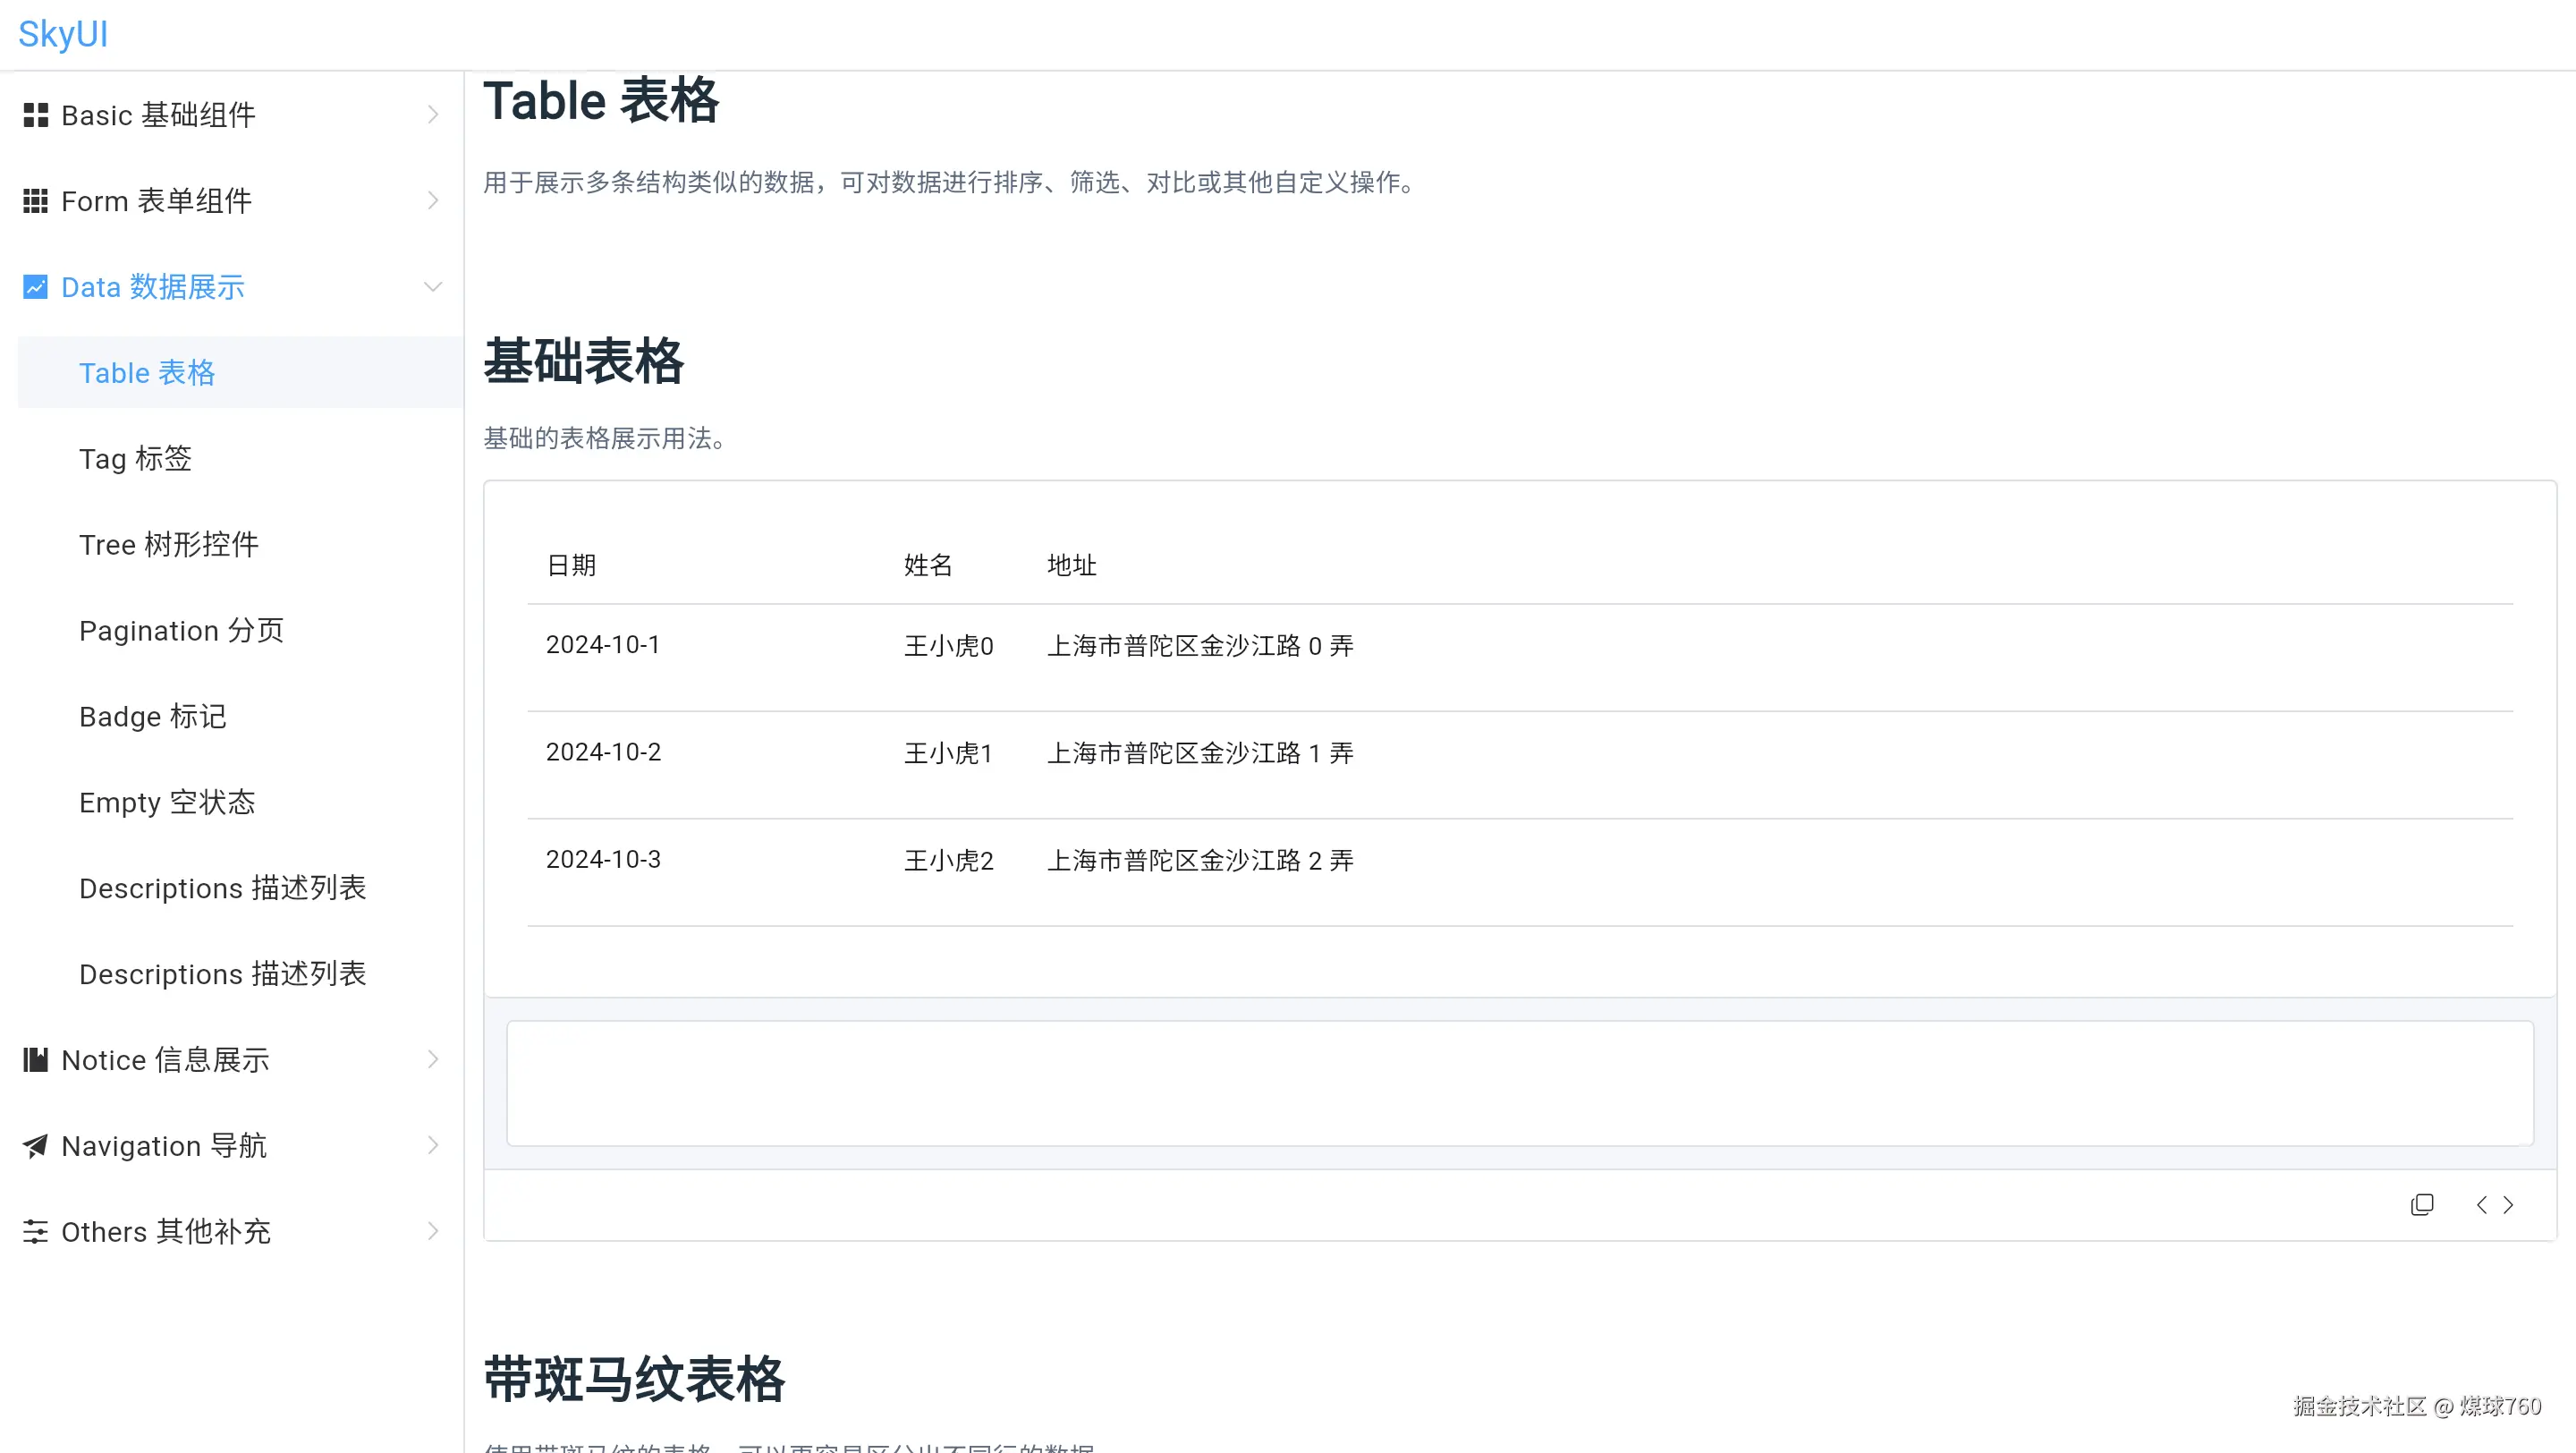This screenshot has width=2576, height=1453.
Task: Click the Form grid icon in sidebar
Action: 35,201
